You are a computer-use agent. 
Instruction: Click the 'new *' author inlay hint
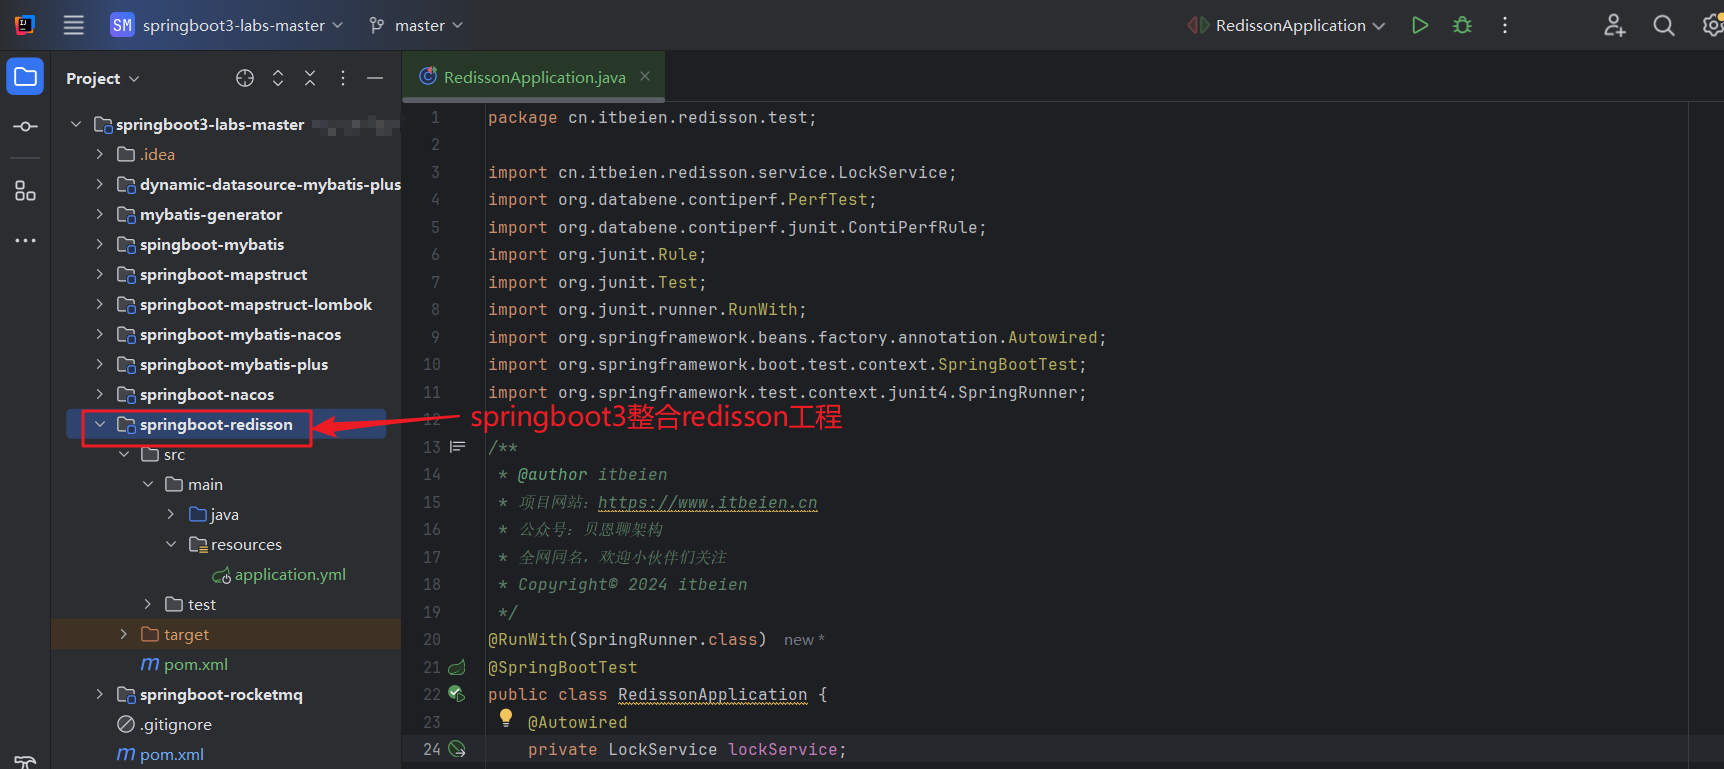(x=804, y=640)
